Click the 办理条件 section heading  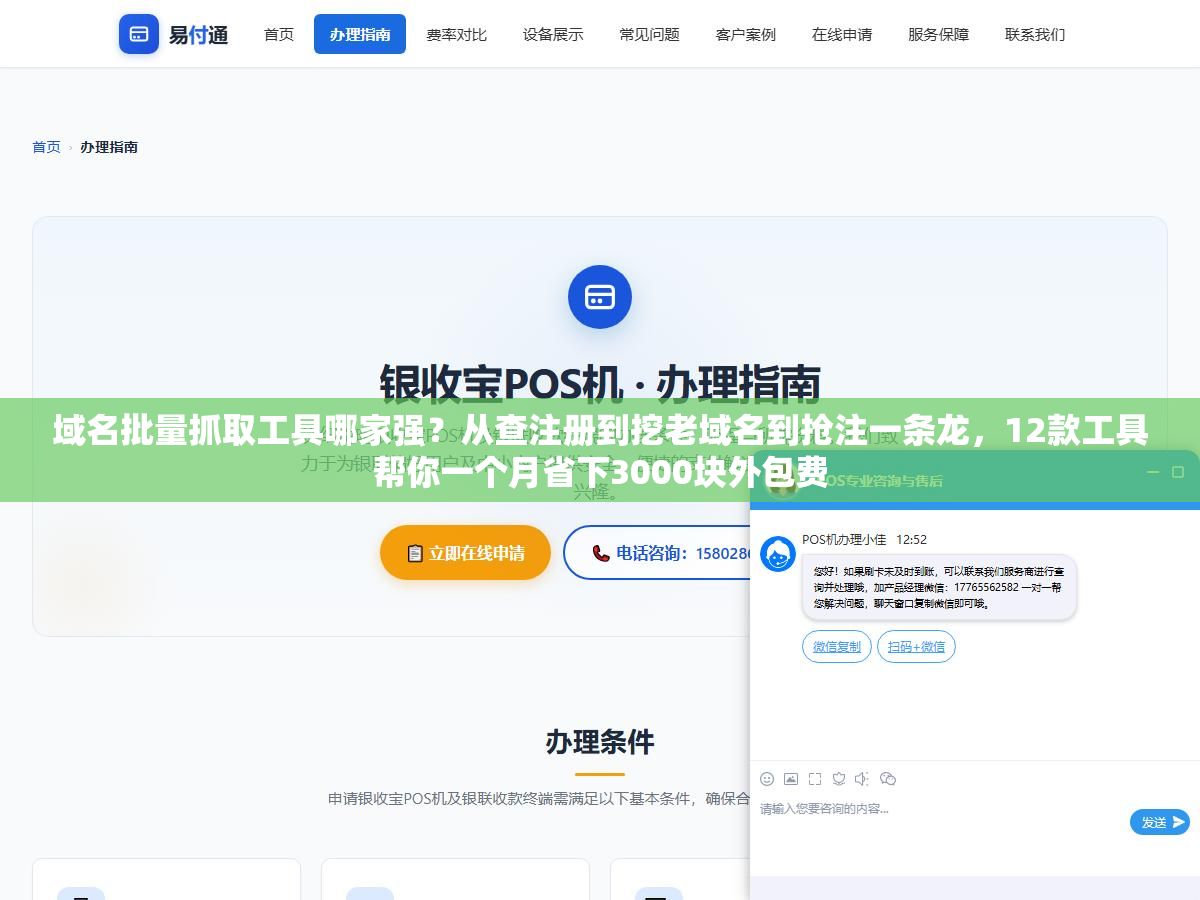(x=600, y=742)
